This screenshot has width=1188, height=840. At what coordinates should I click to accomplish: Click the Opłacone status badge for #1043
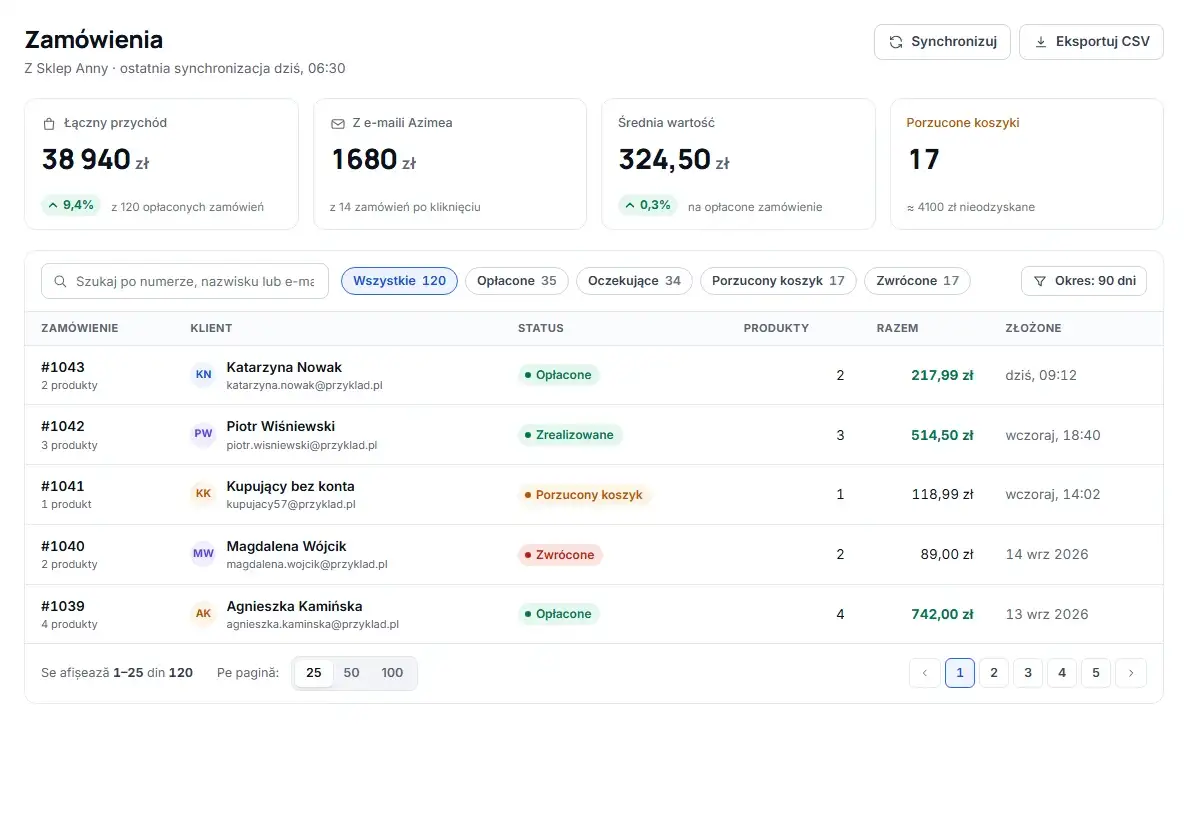click(558, 375)
